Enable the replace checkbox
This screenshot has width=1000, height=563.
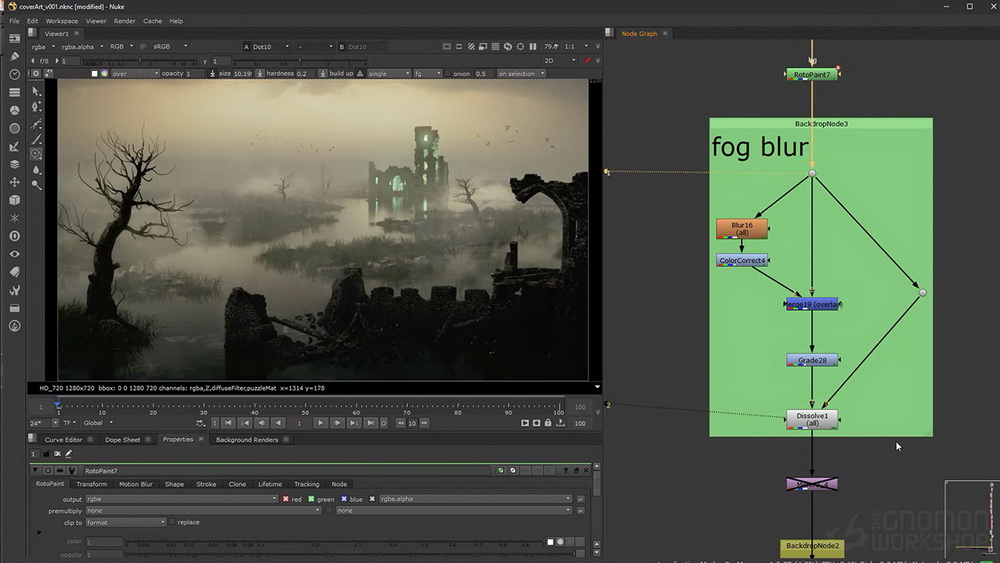[x=172, y=522]
